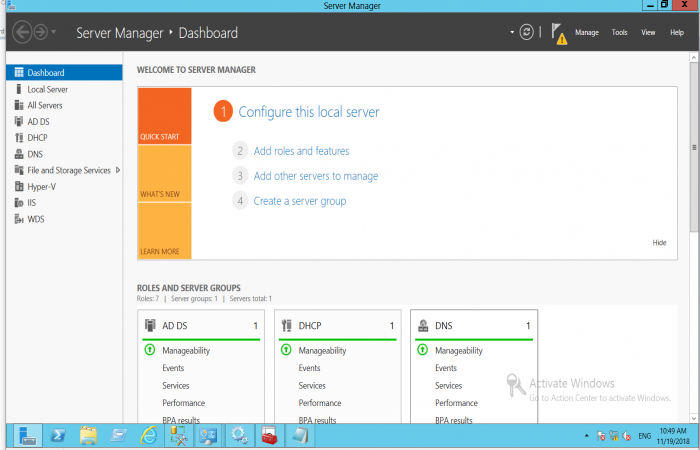Click the scrollbar up arrow
This screenshot has height=450, width=700.
(694, 57)
